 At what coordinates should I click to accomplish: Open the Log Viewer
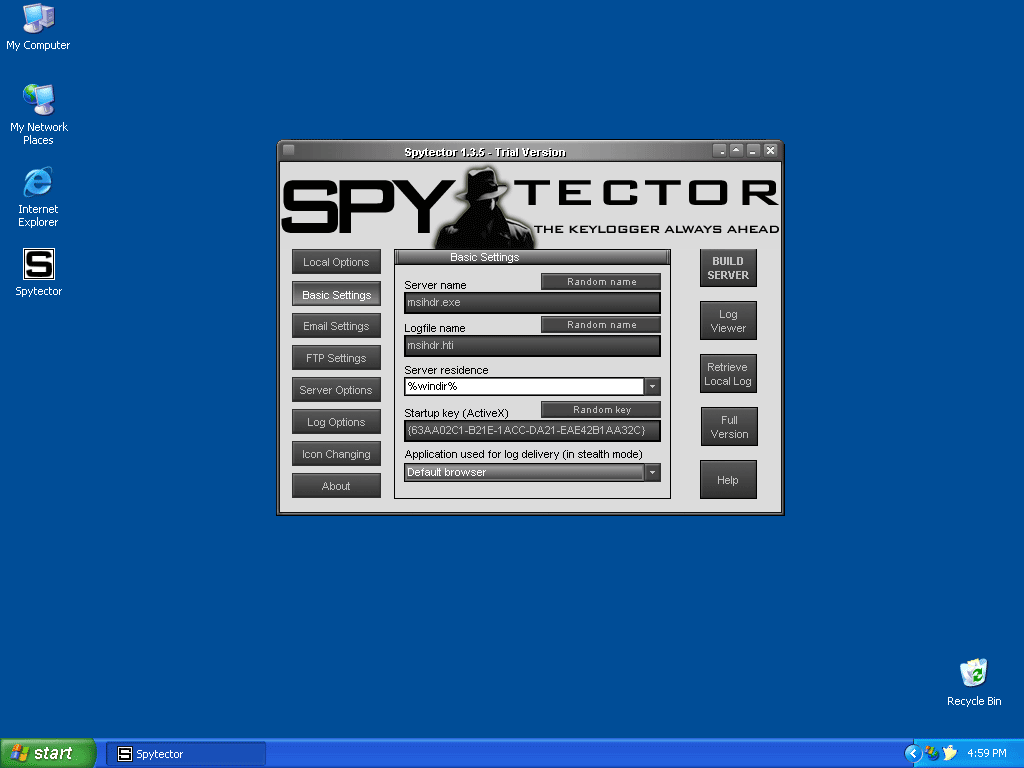(x=728, y=321)
